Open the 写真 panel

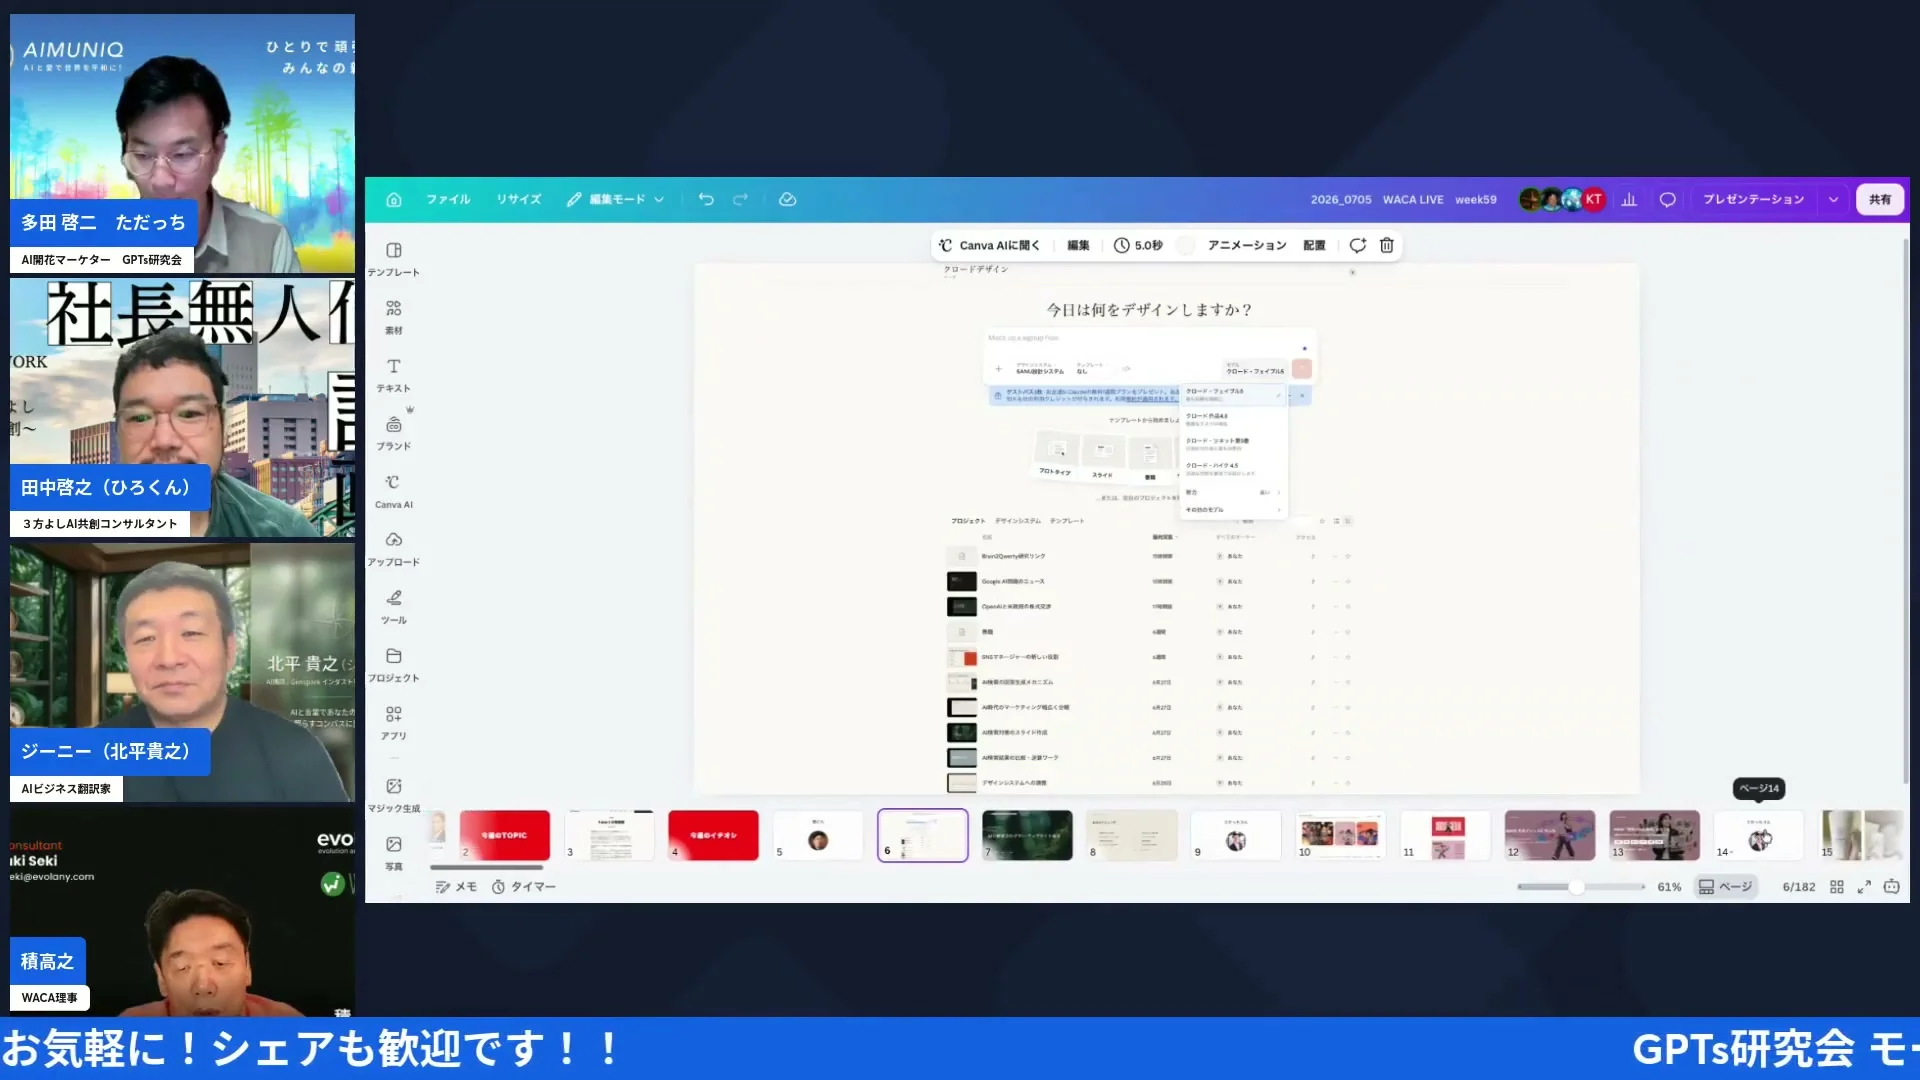394,853
